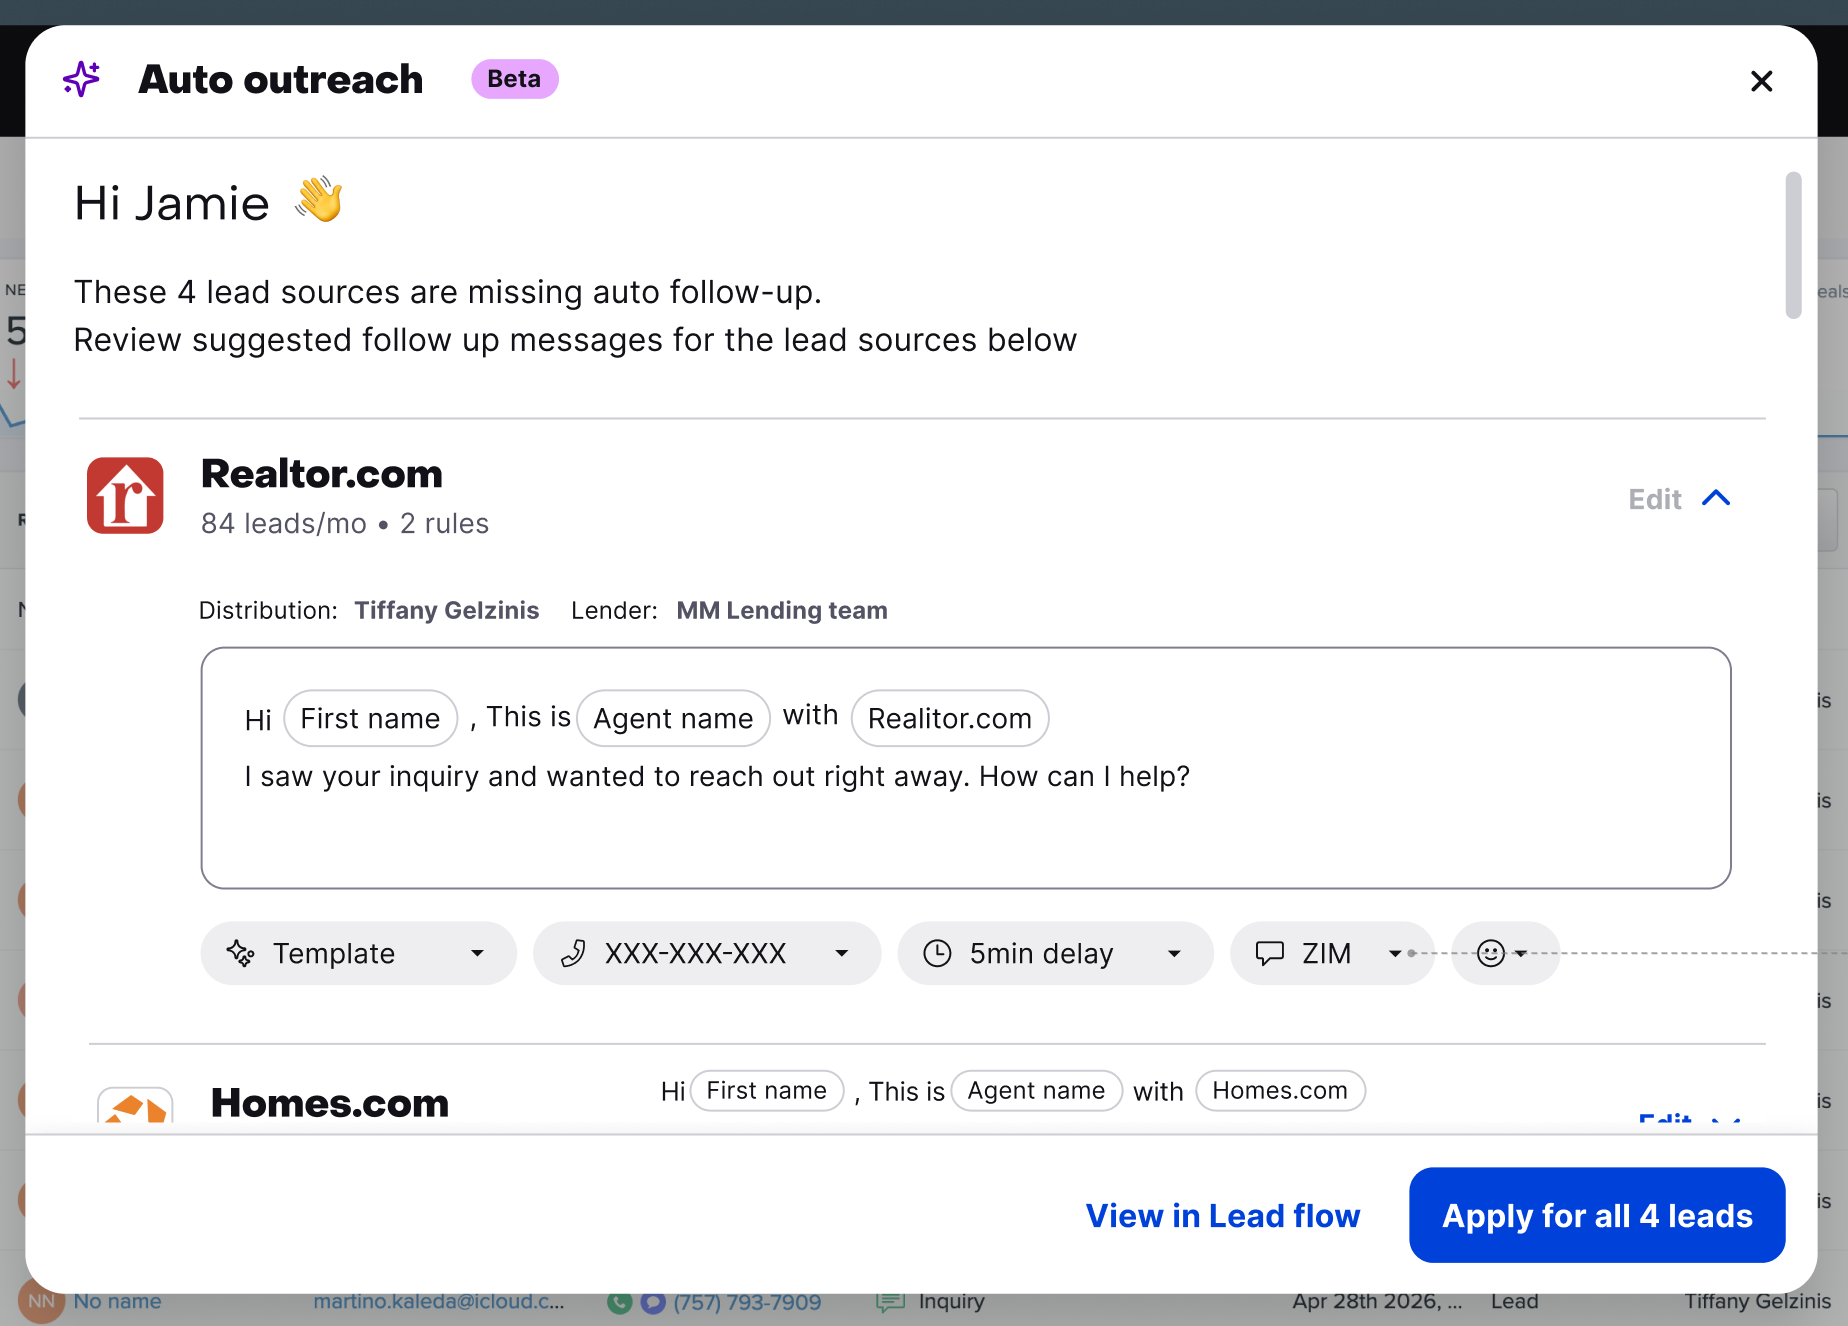Click View in Lead flow link
The height and width of the screenshot is (1326, 1848).
tap(1222, 1215)
